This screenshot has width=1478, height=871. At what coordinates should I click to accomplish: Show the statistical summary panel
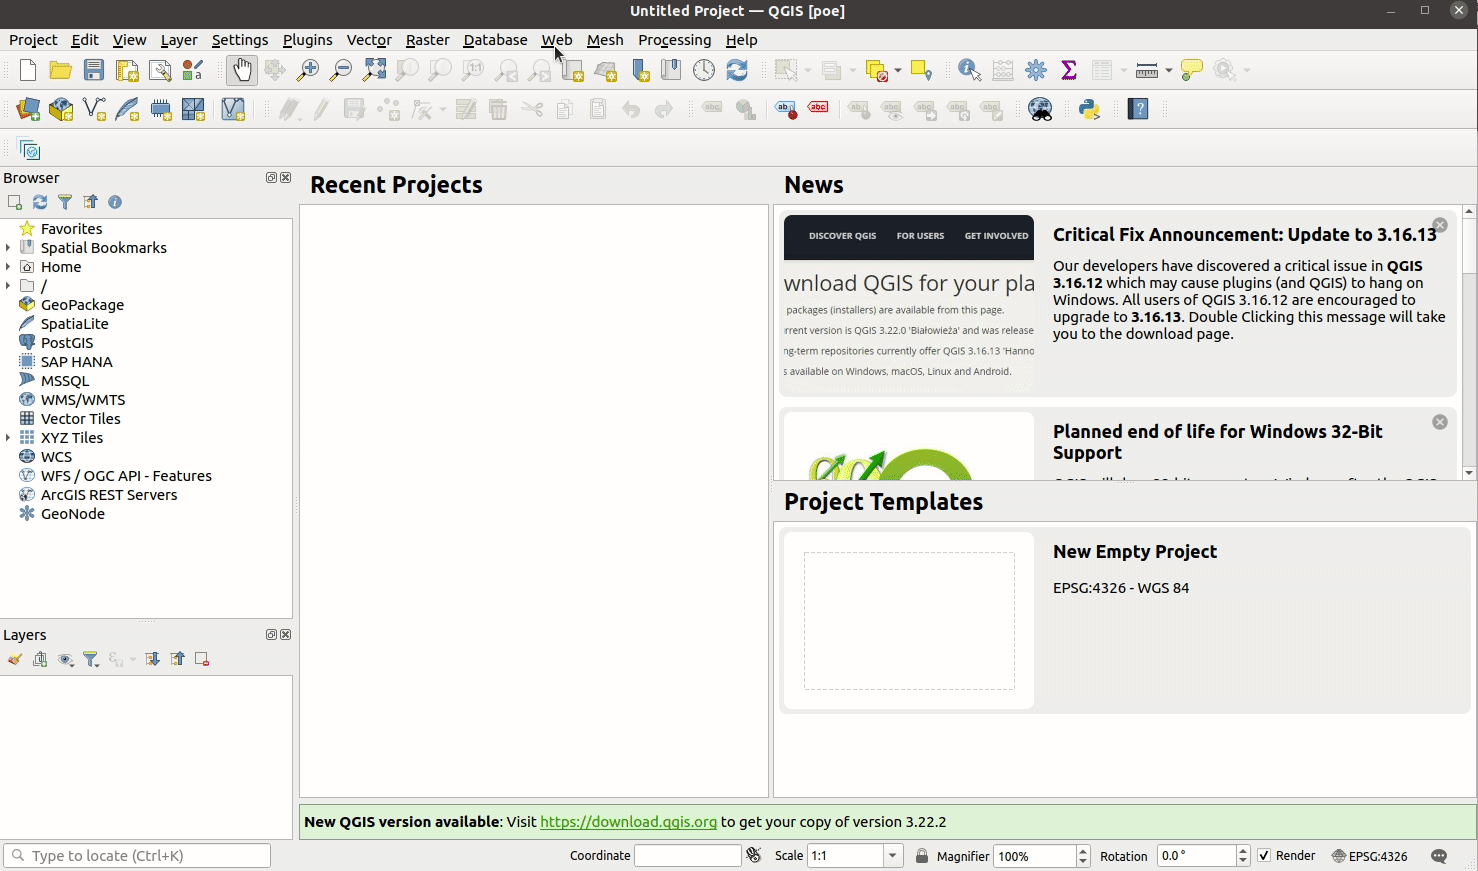[1068, 70]
